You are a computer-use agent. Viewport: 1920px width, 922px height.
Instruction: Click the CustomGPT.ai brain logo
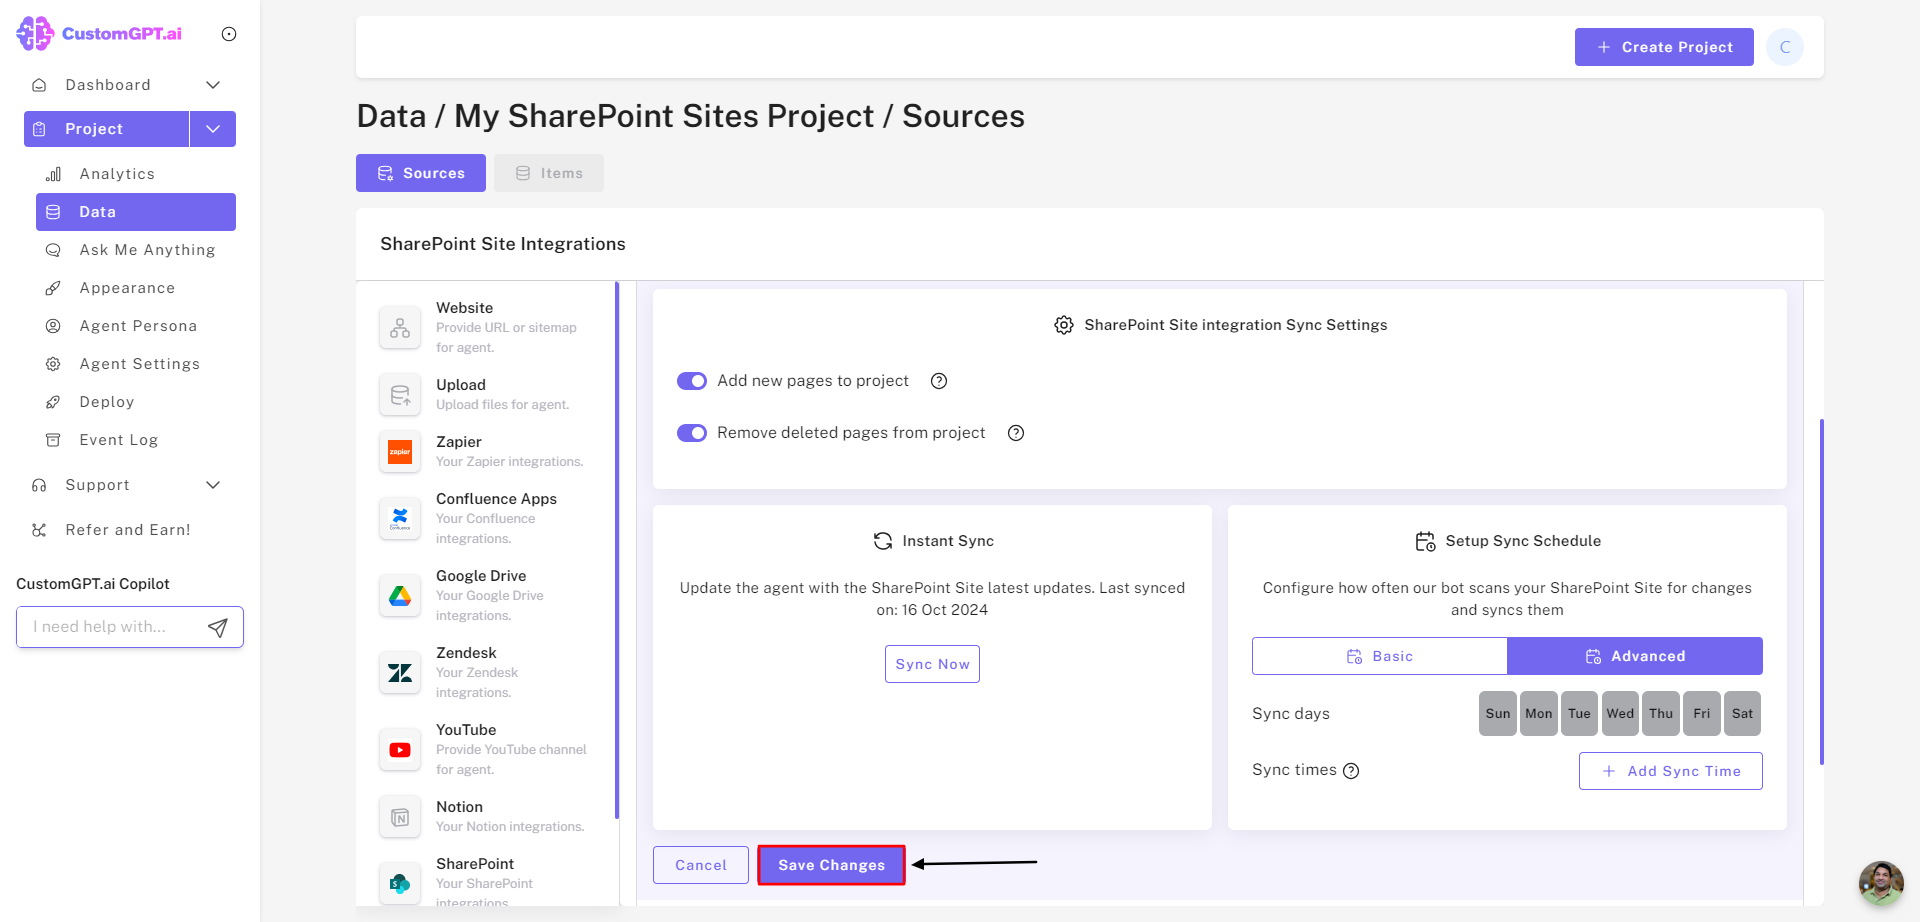click(x=35, y=34)
